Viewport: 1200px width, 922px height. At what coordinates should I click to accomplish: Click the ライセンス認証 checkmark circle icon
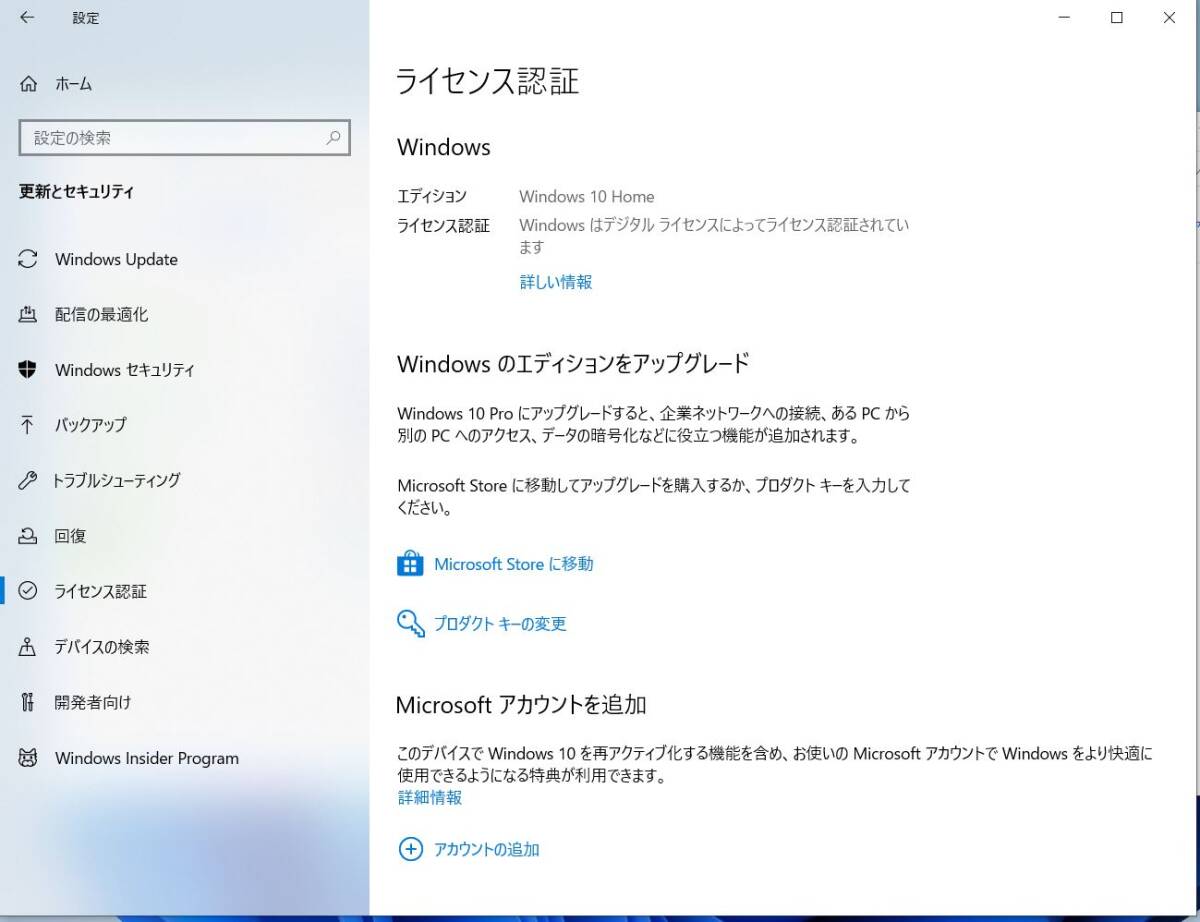tap(28, 591)
